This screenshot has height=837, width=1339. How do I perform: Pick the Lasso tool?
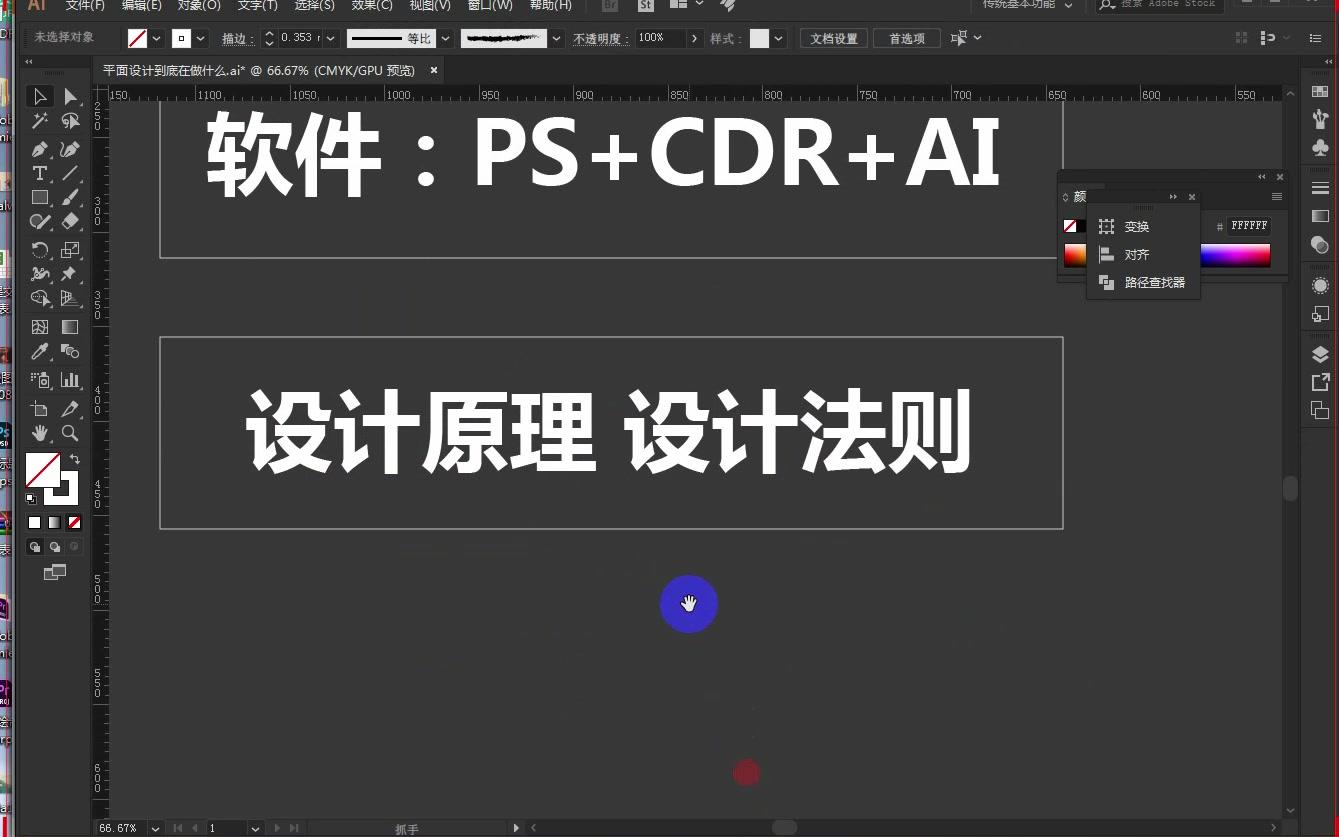pyautogui.click(x=70, y=121)
